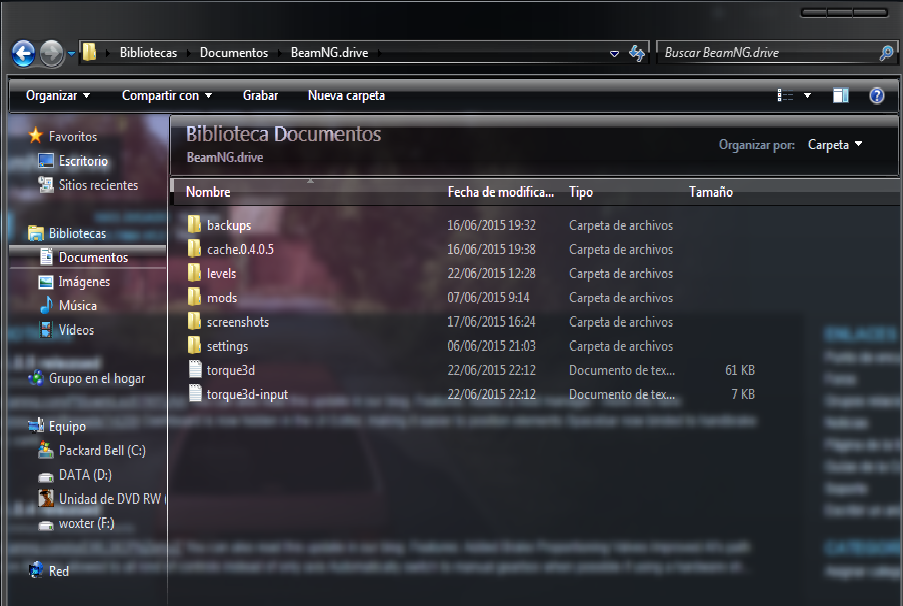The height and width of the screenshot is (606, 903).
Task: Select the Documentos library
Action: [x=93, y=257]
